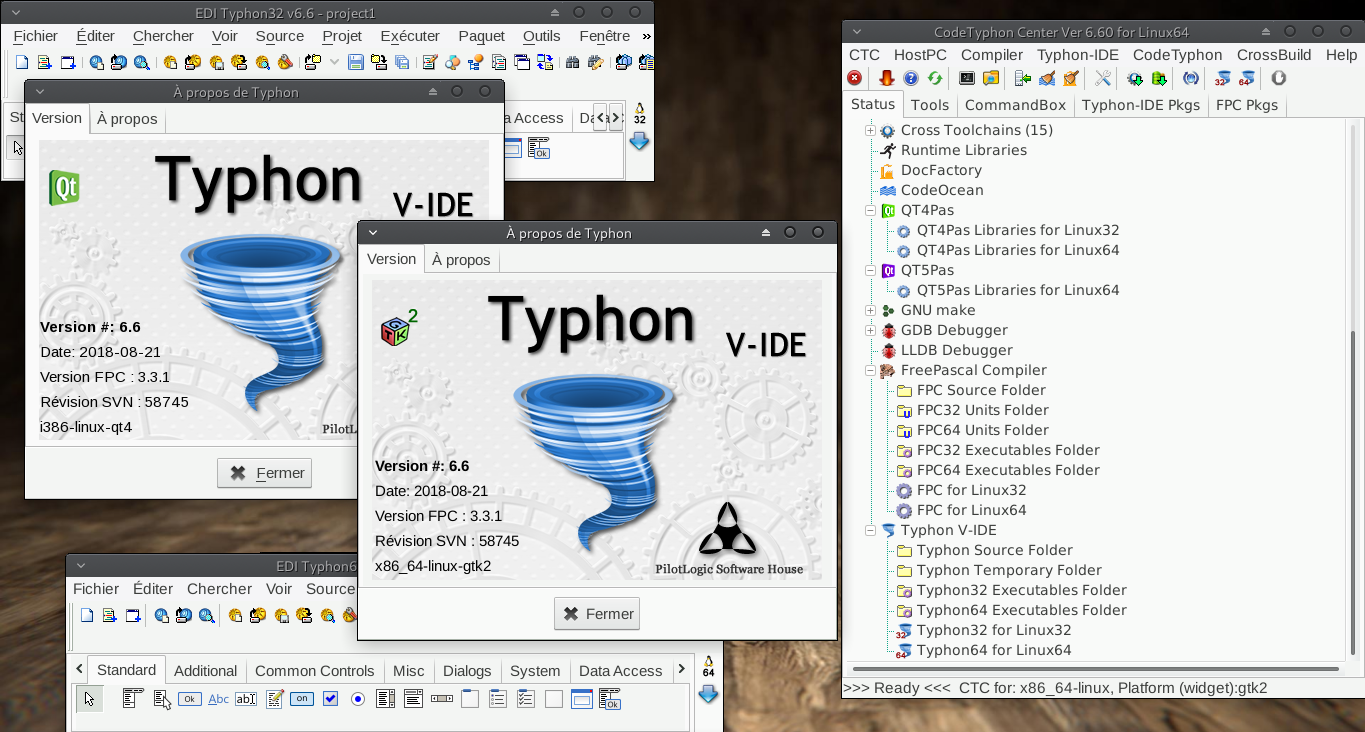Select the TMainMenu component in Typhon64 palette
The image size is (1365, 732).
click(x=133, y=699)
